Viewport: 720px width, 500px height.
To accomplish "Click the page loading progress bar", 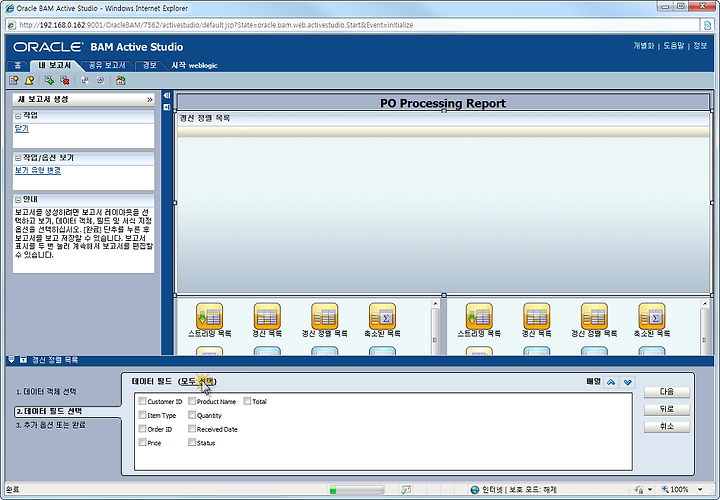I will pos(357,490).
